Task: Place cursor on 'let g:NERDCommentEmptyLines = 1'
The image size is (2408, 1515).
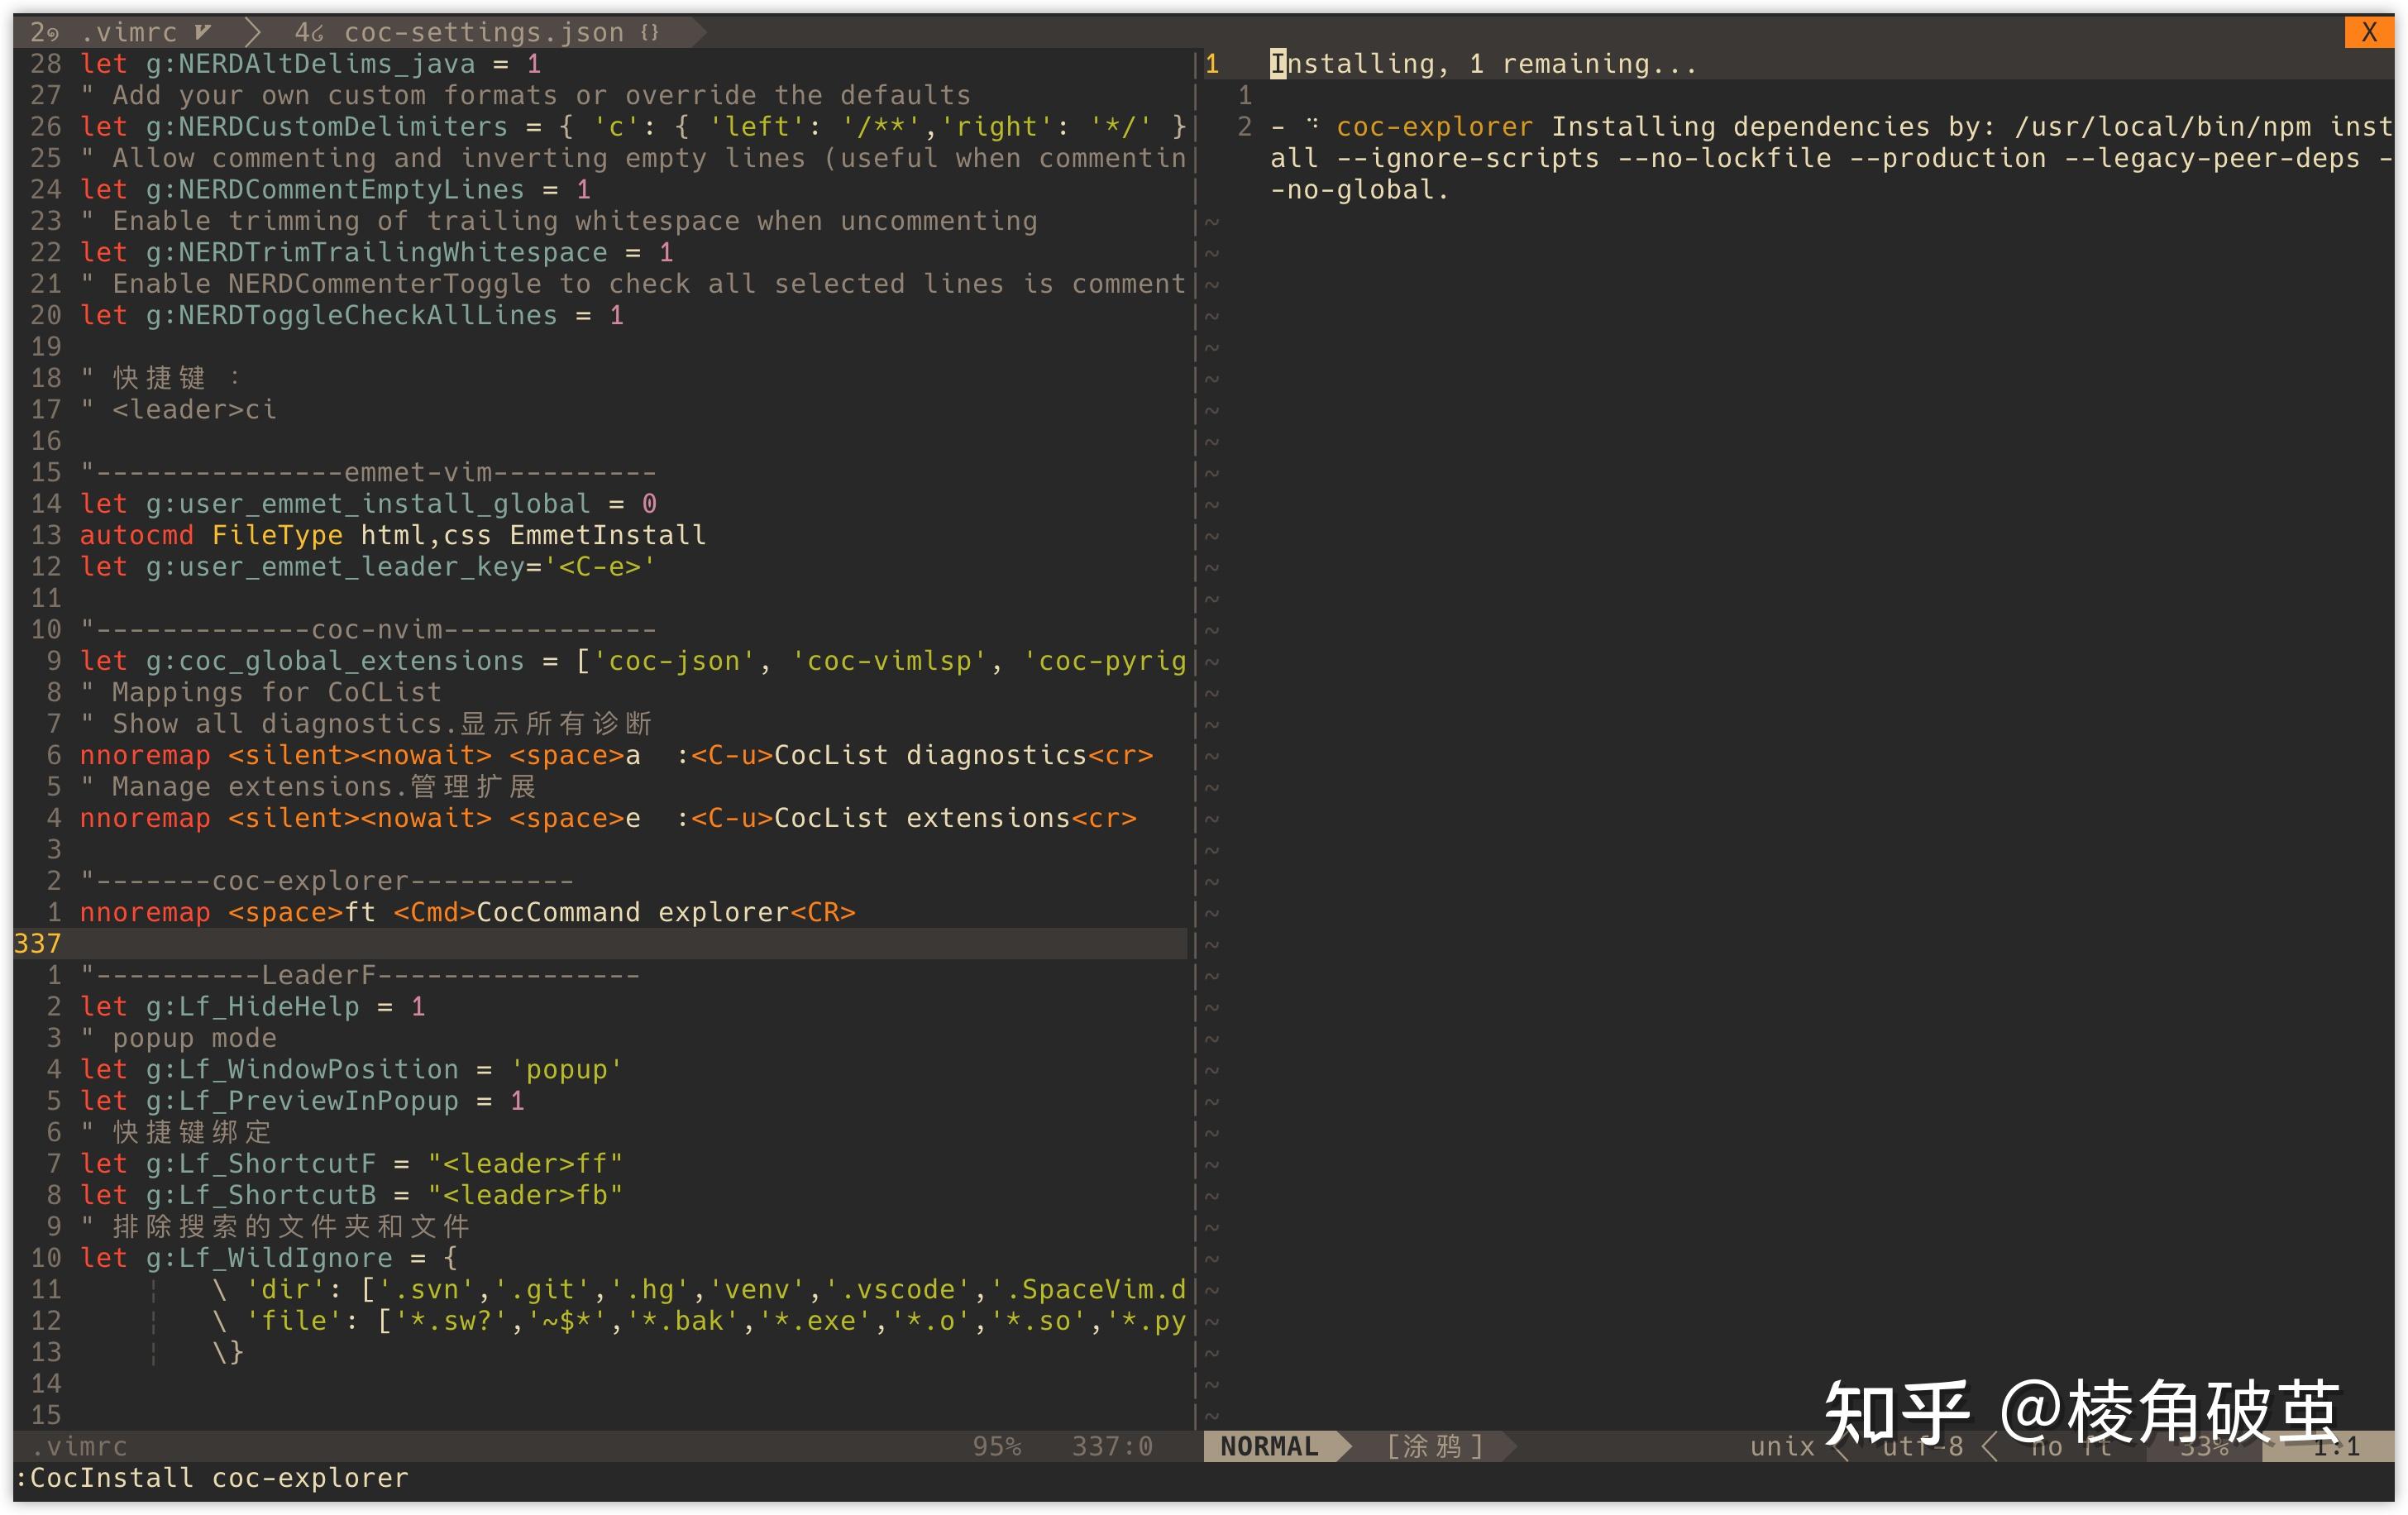Action: click(336, 190)
